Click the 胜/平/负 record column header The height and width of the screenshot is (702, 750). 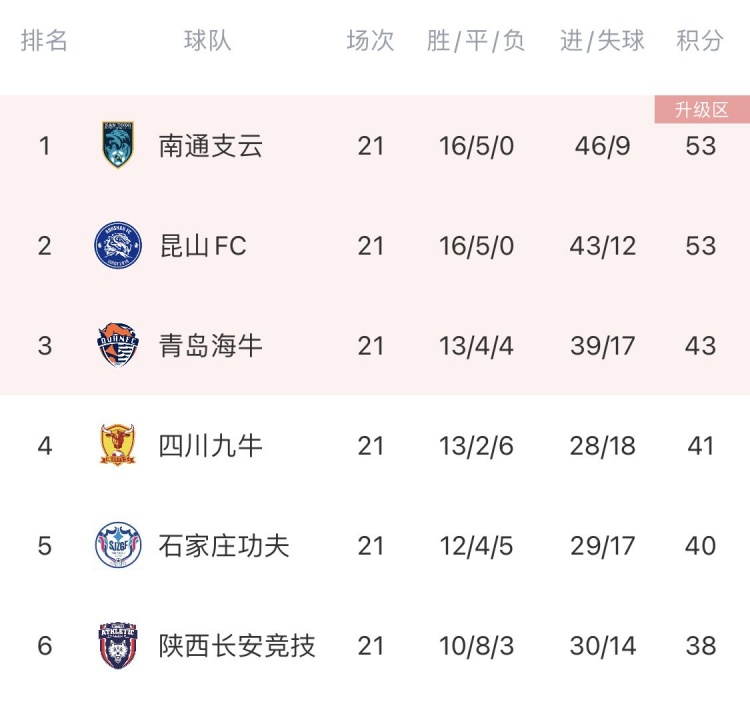(x=476, y=40)
